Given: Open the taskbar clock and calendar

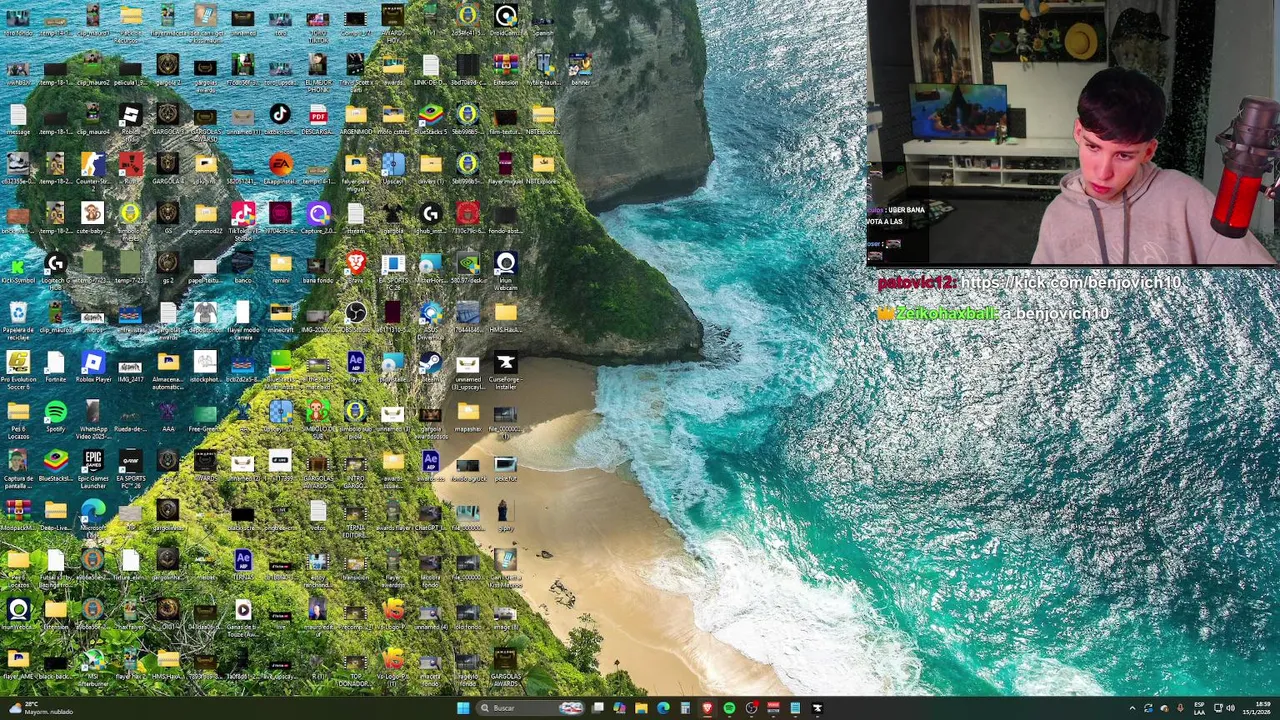Looking at the screenshot, I should [x=1259, y=708].
